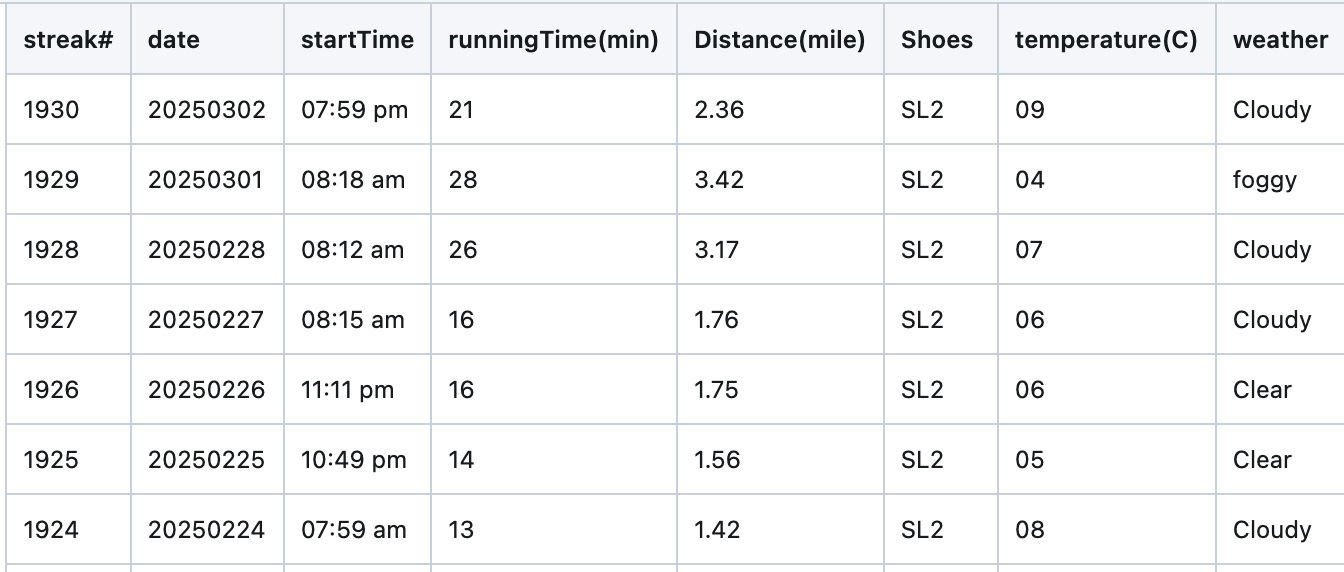The width and height of the screenshot is (1344, 572).
Task: Click the temperature(C) column header
Action: (1106, 40)
